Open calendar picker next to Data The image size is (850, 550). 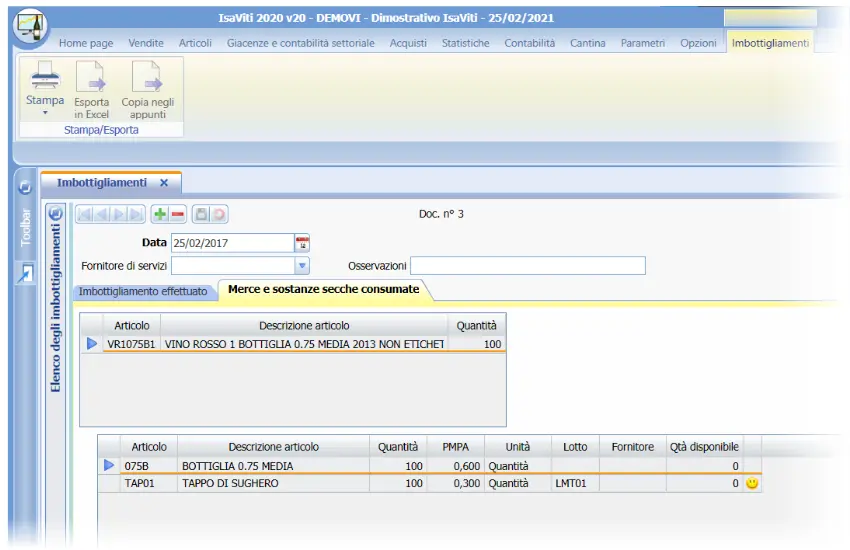[x=302, y=243]
